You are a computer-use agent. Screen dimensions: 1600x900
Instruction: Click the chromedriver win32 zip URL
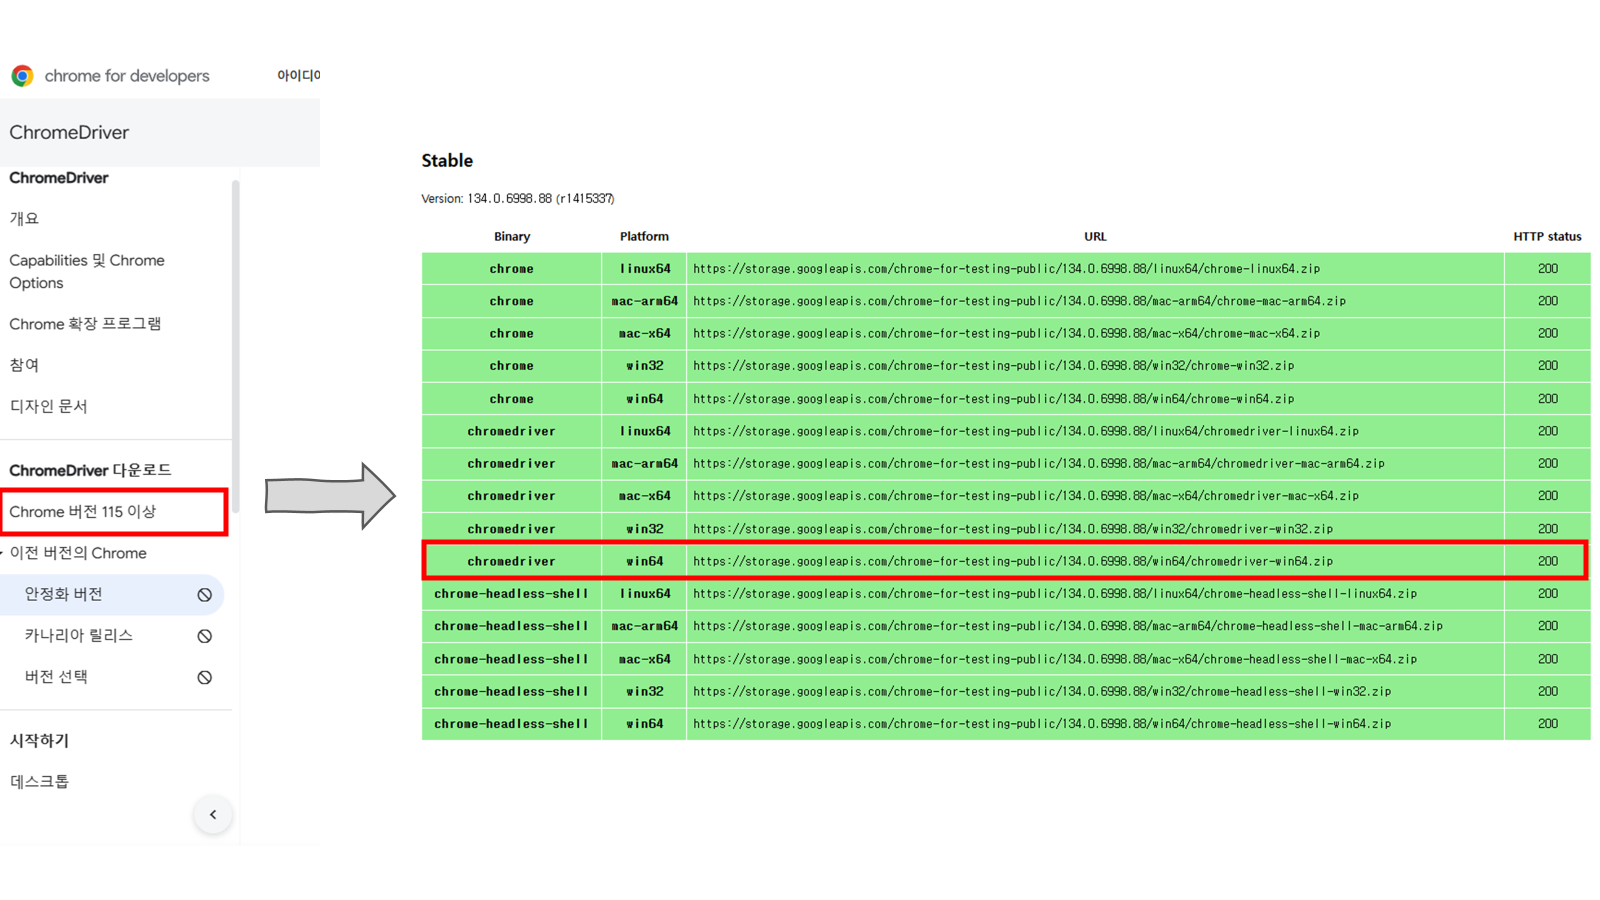(x=1013, y=529)
